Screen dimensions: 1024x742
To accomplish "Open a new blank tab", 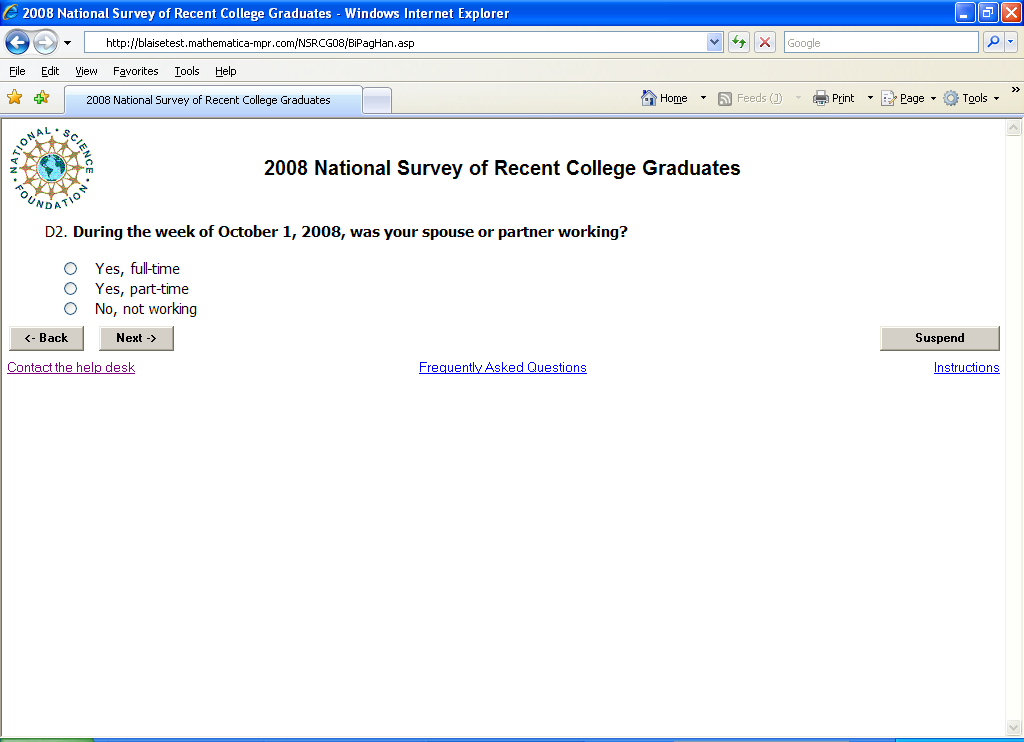I will coord(377,101).
